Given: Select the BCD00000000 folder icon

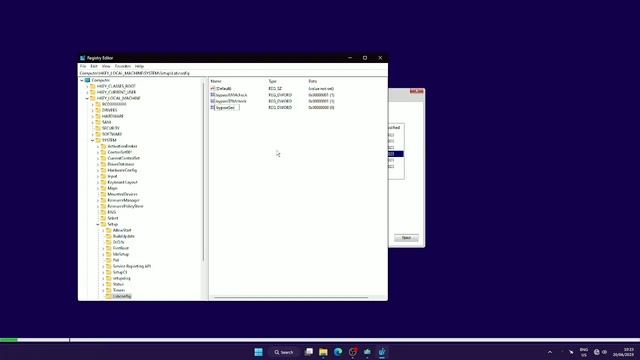Looking at the screenshot, I should [x=98, y=104].
